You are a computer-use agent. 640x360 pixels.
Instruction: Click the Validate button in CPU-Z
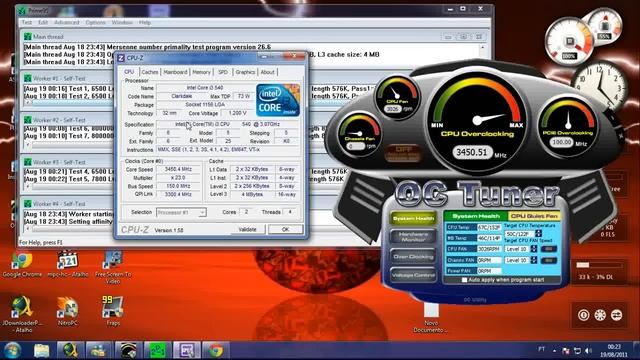coord(247,229)
